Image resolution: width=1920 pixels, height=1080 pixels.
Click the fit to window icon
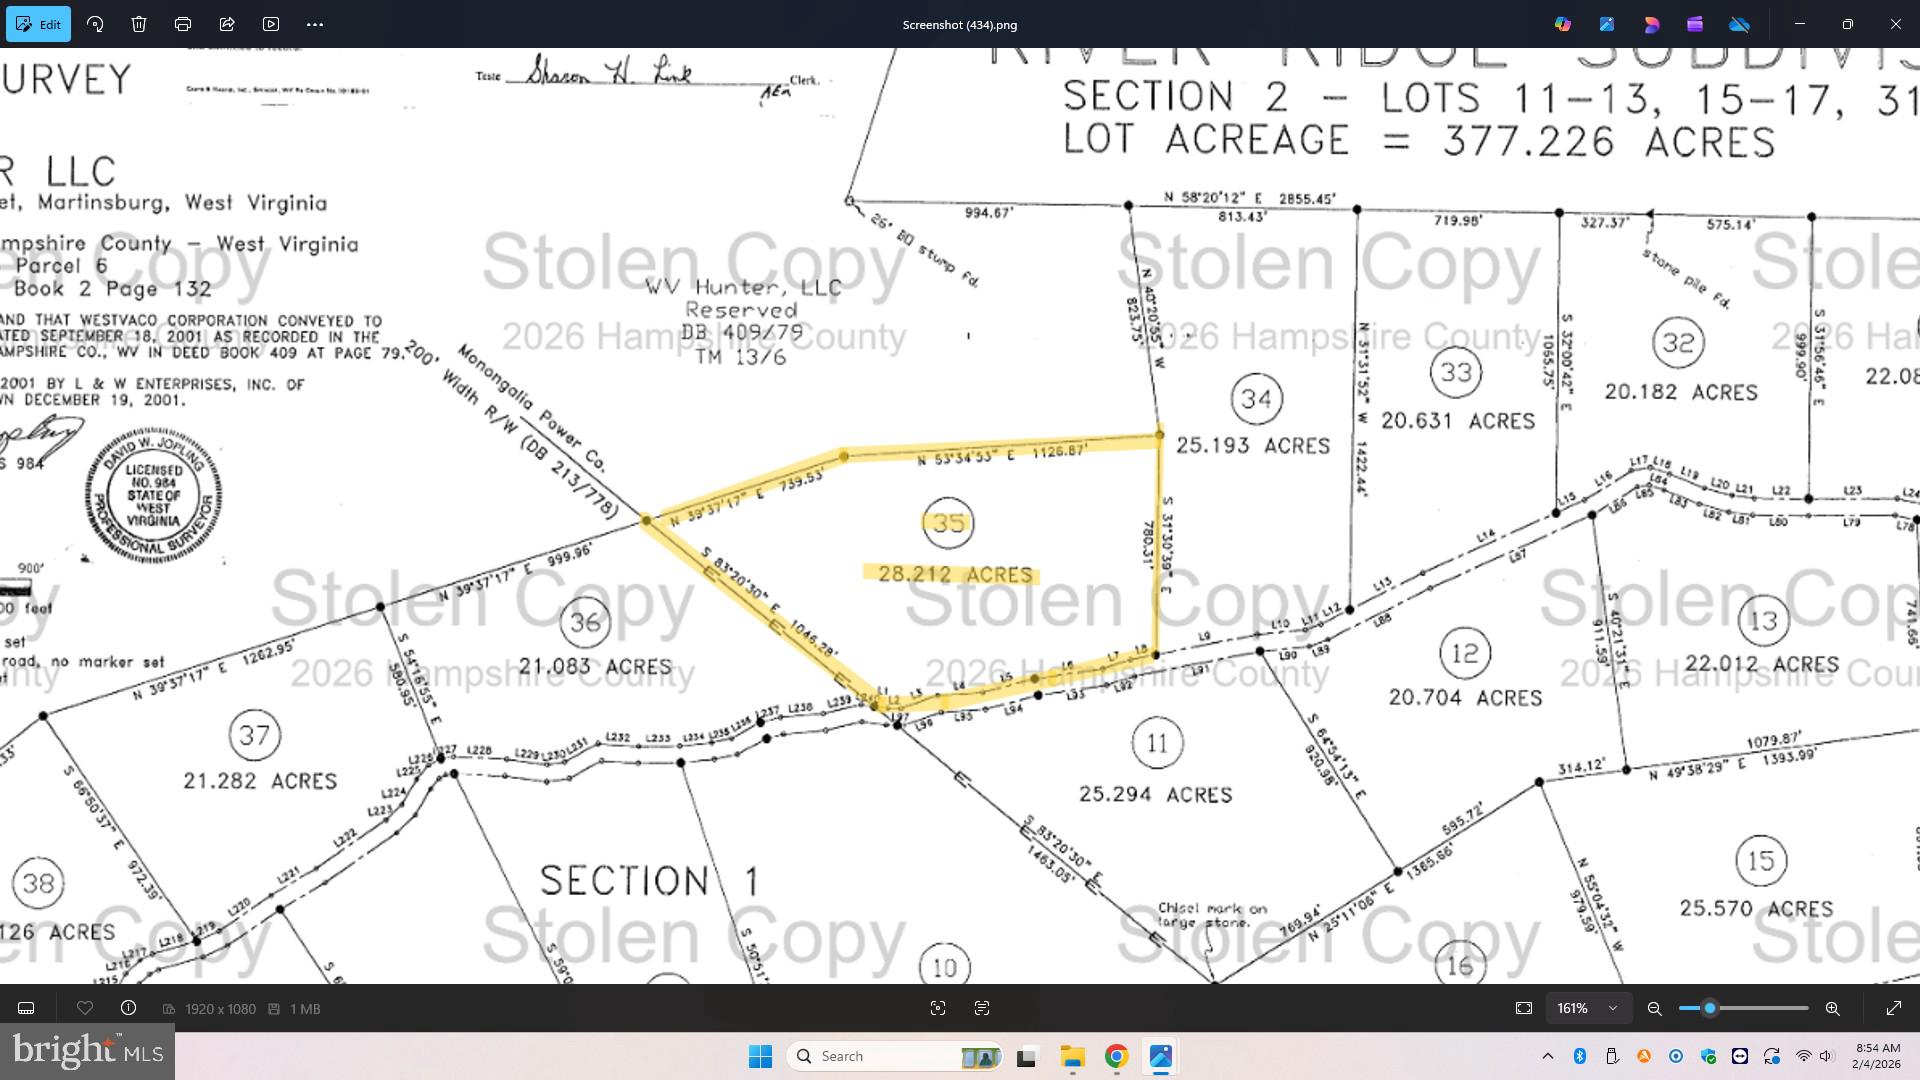click(1524, 1008)
